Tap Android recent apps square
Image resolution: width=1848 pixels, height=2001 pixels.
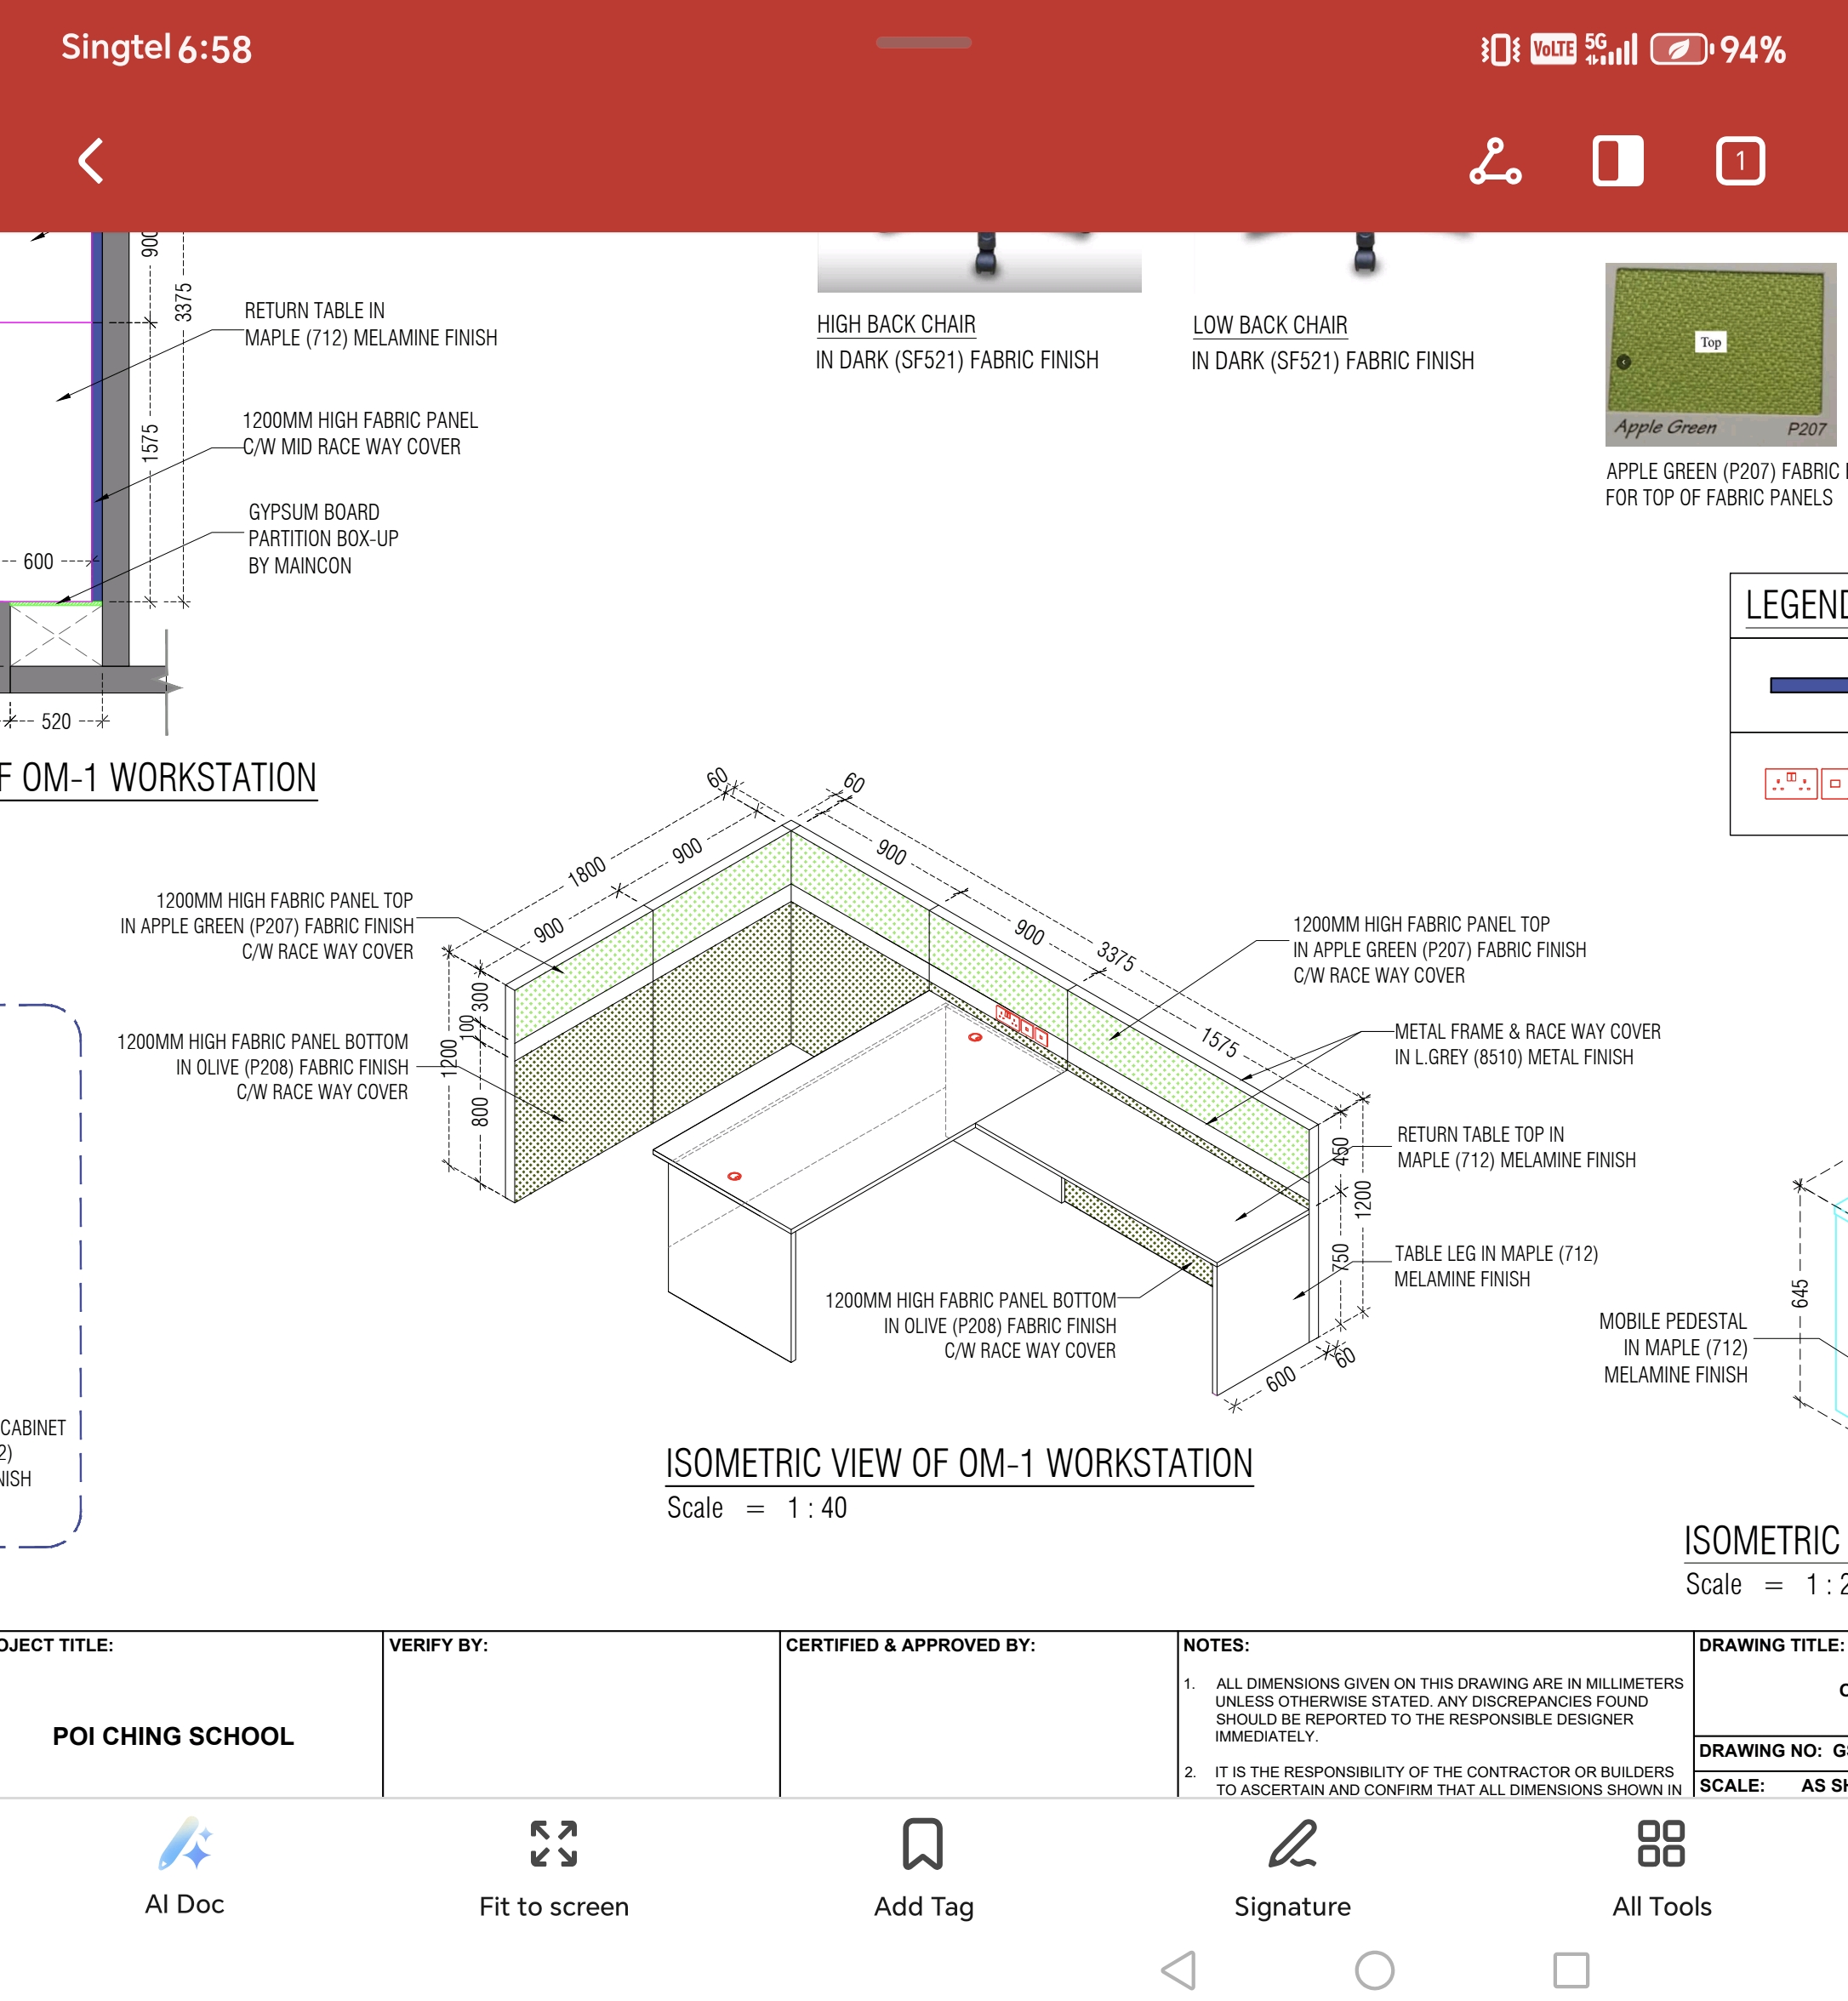tap(1570, 1970)
